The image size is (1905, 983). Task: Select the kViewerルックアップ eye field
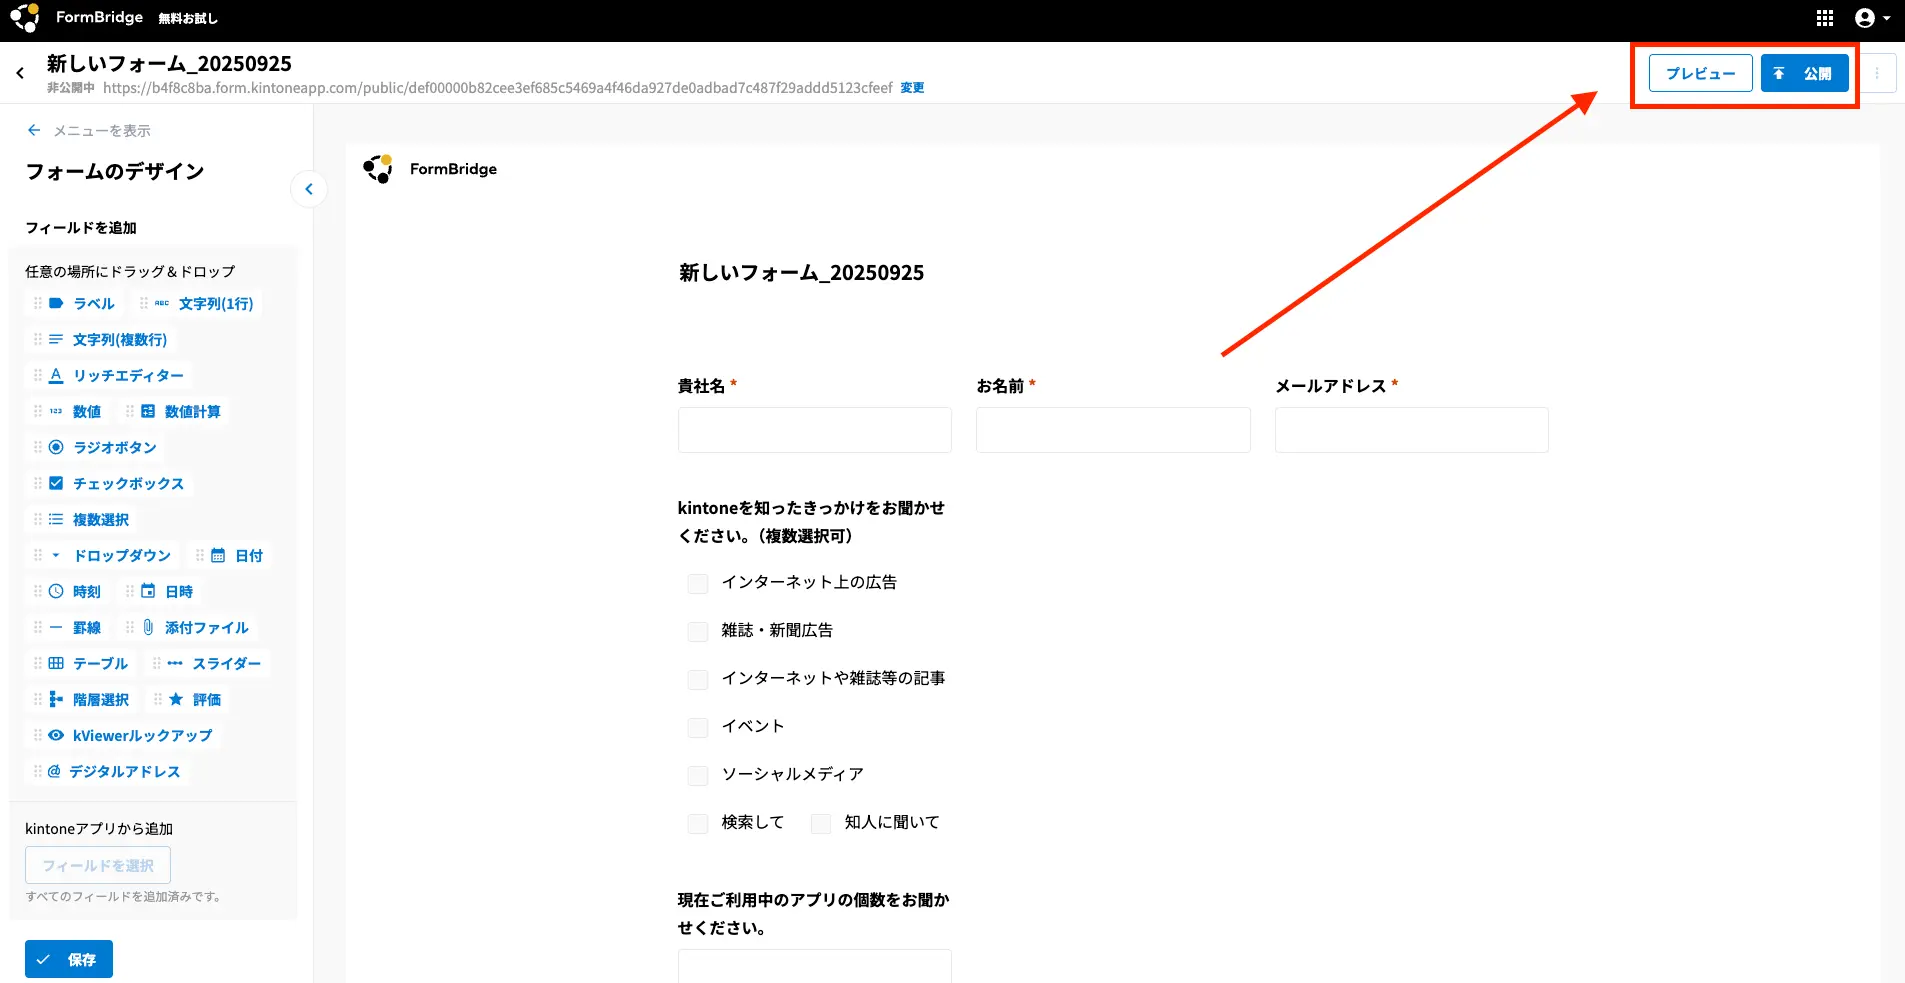point(57,735)
